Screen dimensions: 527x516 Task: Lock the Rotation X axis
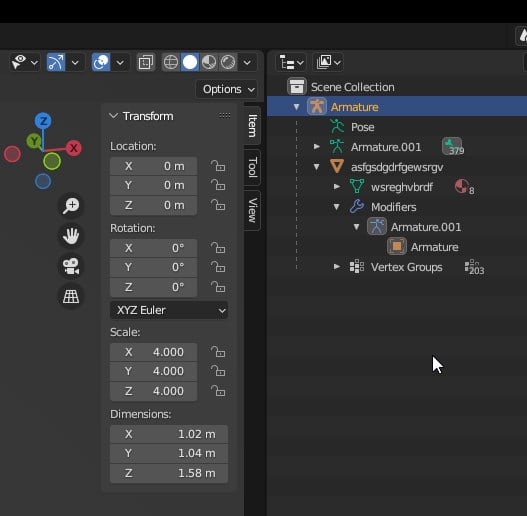pyautogui.click(x=218, y=248)
